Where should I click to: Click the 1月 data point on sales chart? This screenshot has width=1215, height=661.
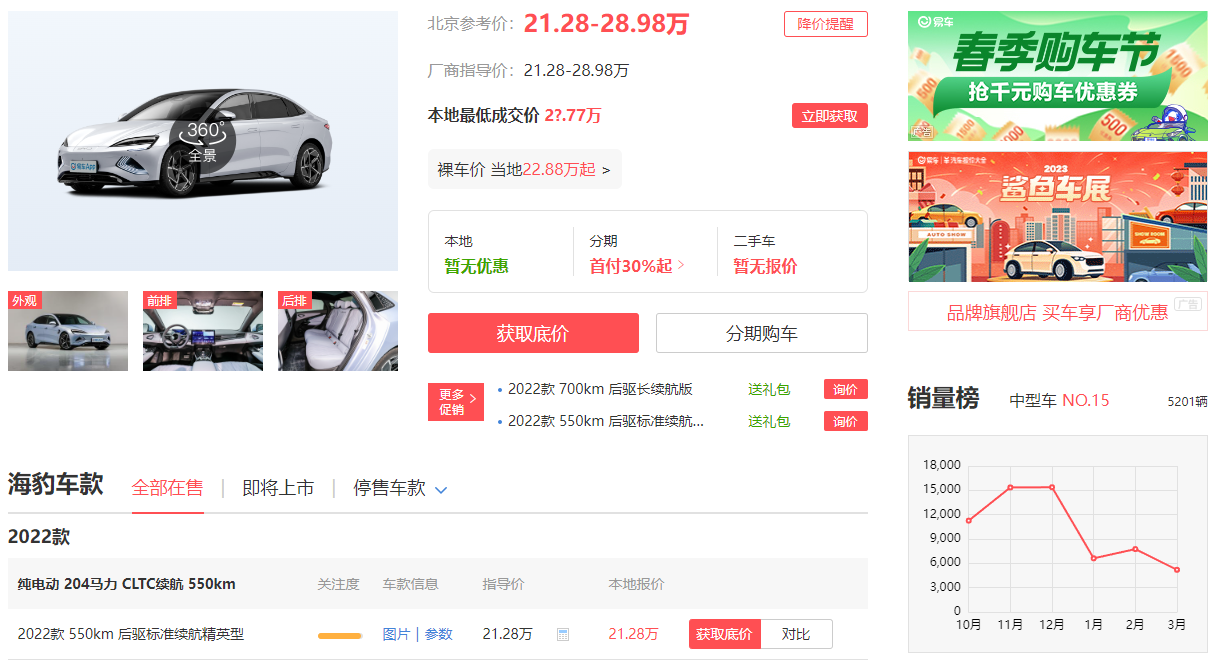click(x=1094, y=558)
